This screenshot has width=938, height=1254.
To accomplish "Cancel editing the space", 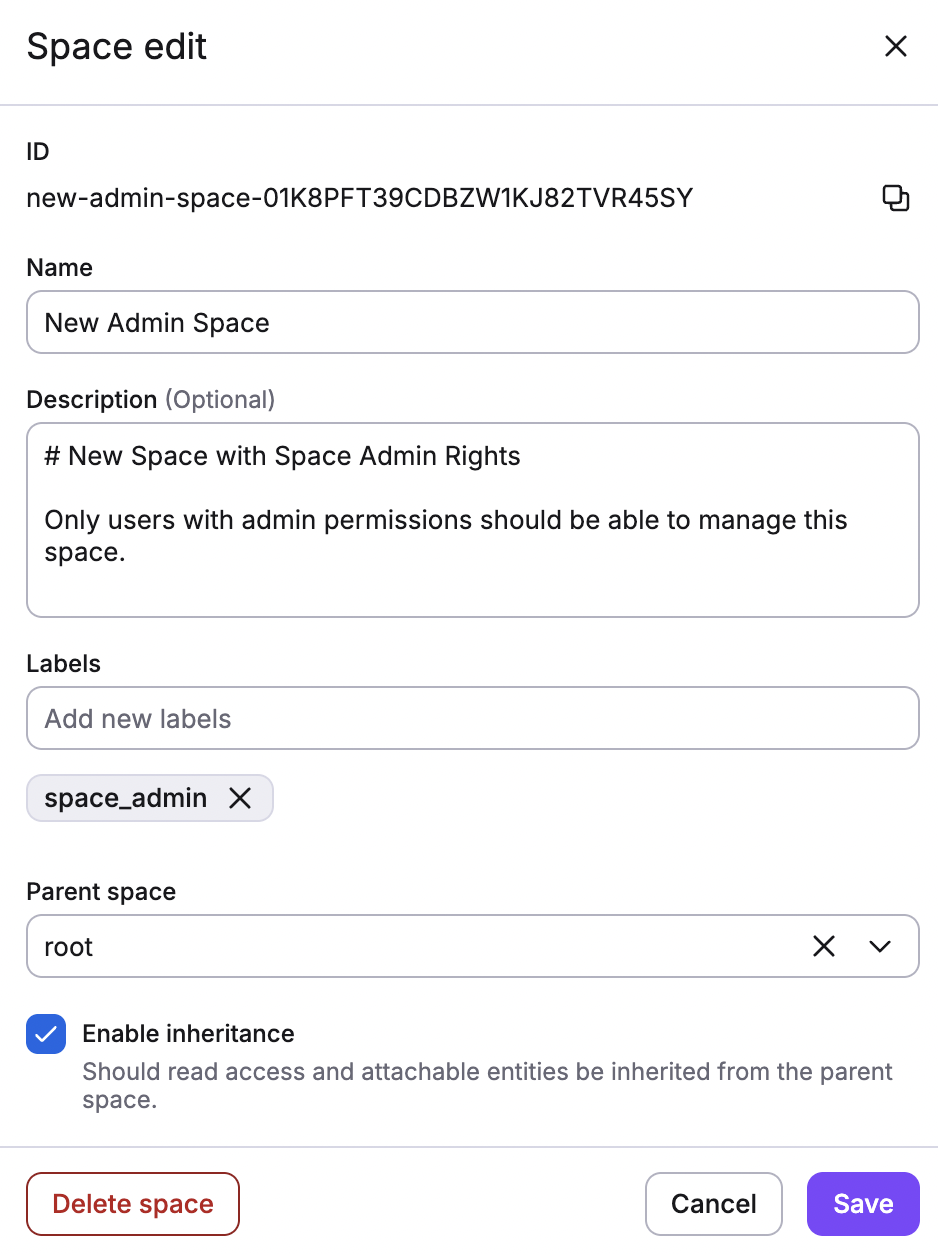I will [713, 1204].
